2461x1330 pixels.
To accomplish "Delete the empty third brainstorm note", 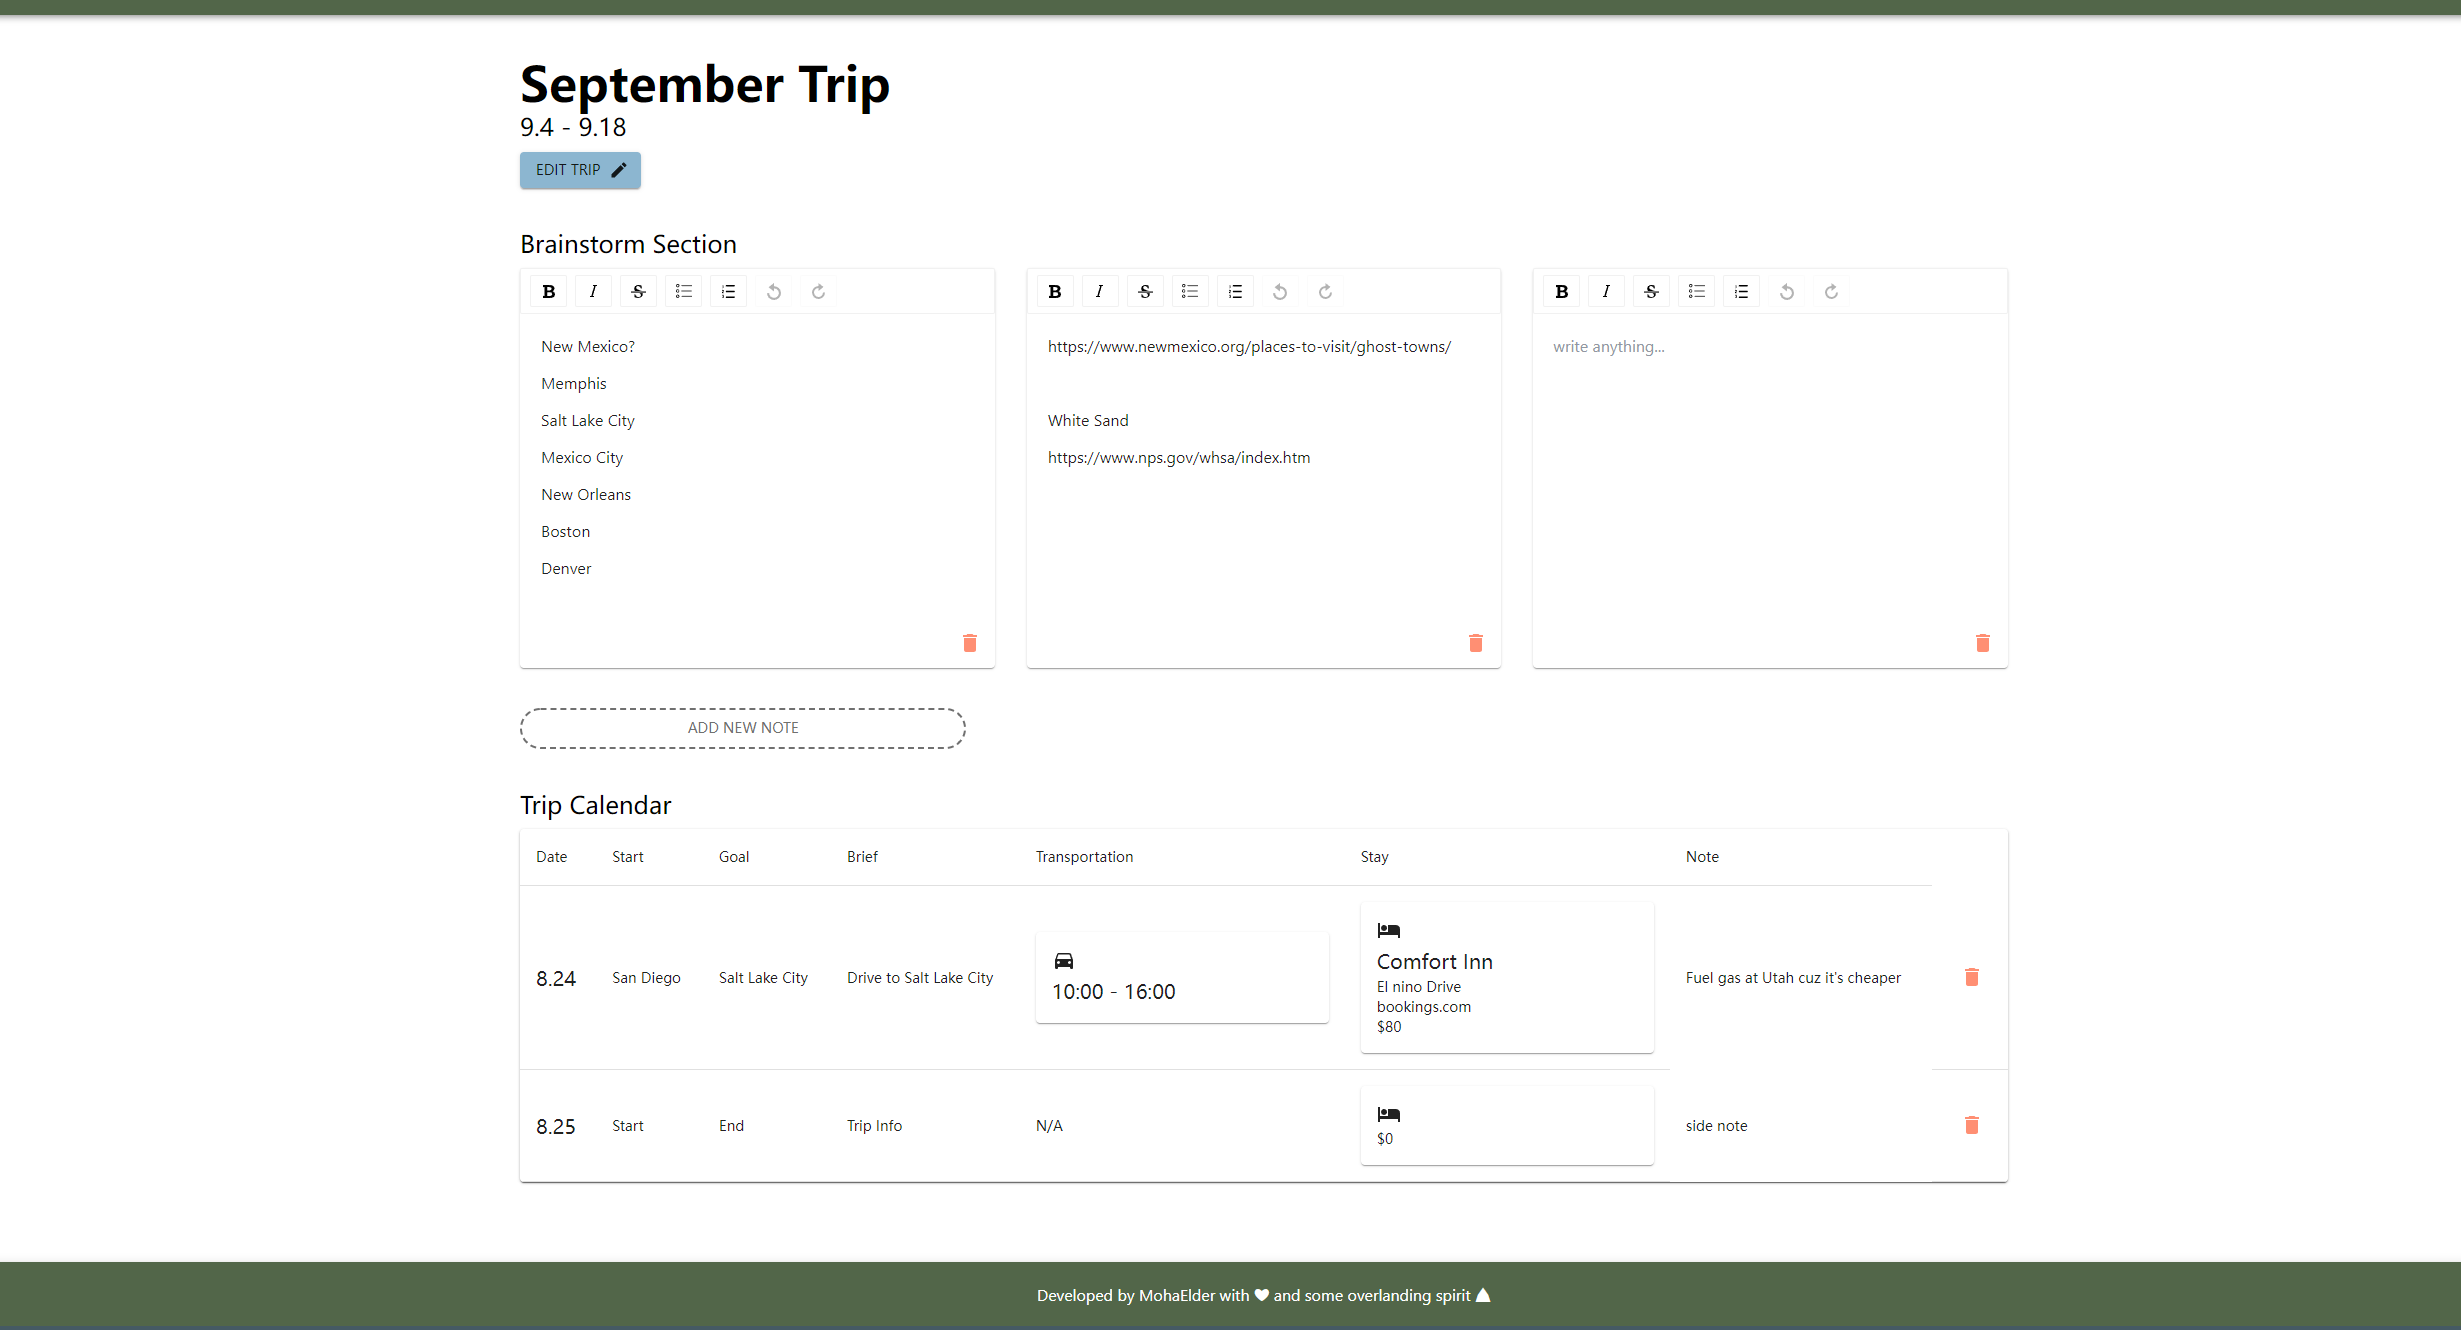I will [x=1982, y=642].
